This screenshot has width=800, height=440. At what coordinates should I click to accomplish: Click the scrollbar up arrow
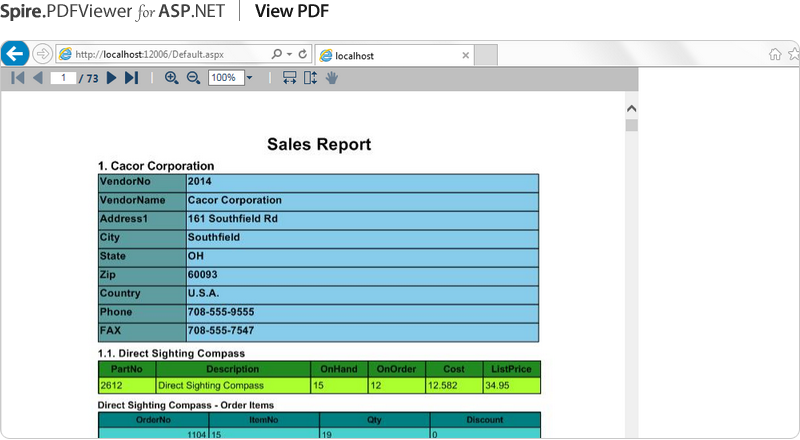coord(632,108)
